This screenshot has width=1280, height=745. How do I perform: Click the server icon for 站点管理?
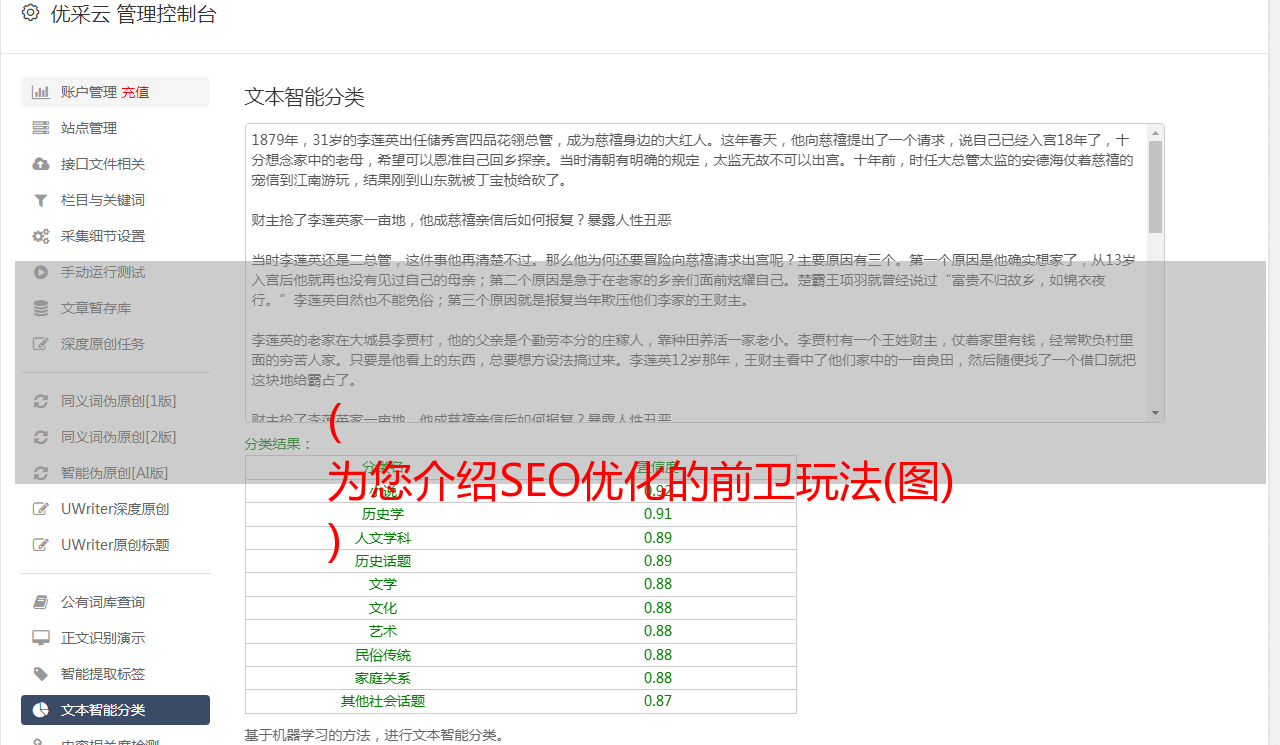40,128
